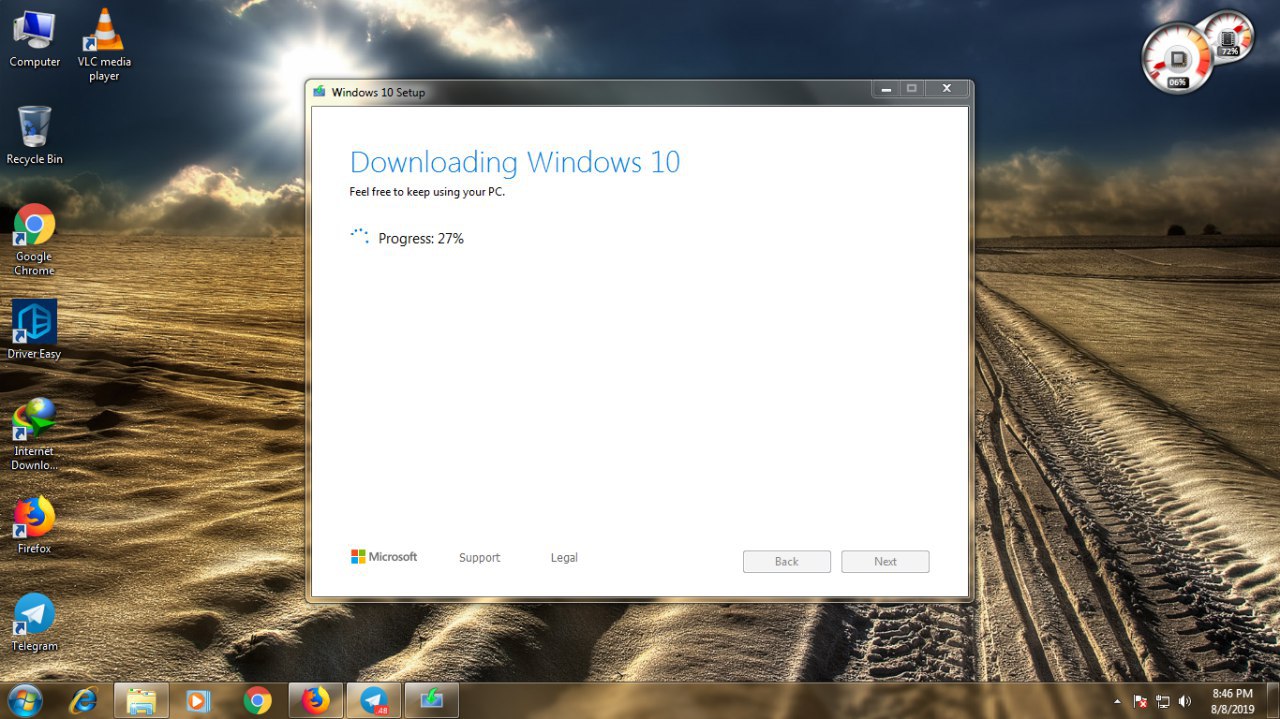The image size is (1280, 719).
Task: Click the Downloading Windows 10 heading
Action: [x=515, y=162]
